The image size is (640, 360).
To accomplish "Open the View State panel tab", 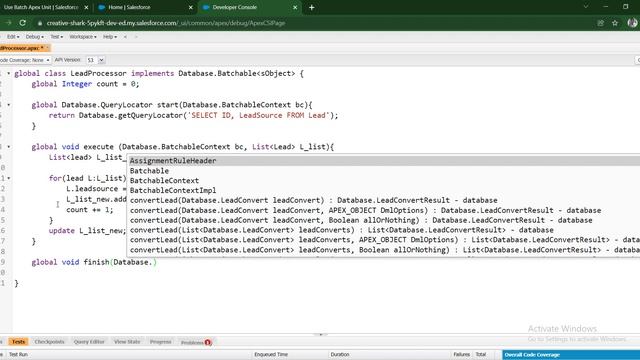I will (x=127, y=342).
